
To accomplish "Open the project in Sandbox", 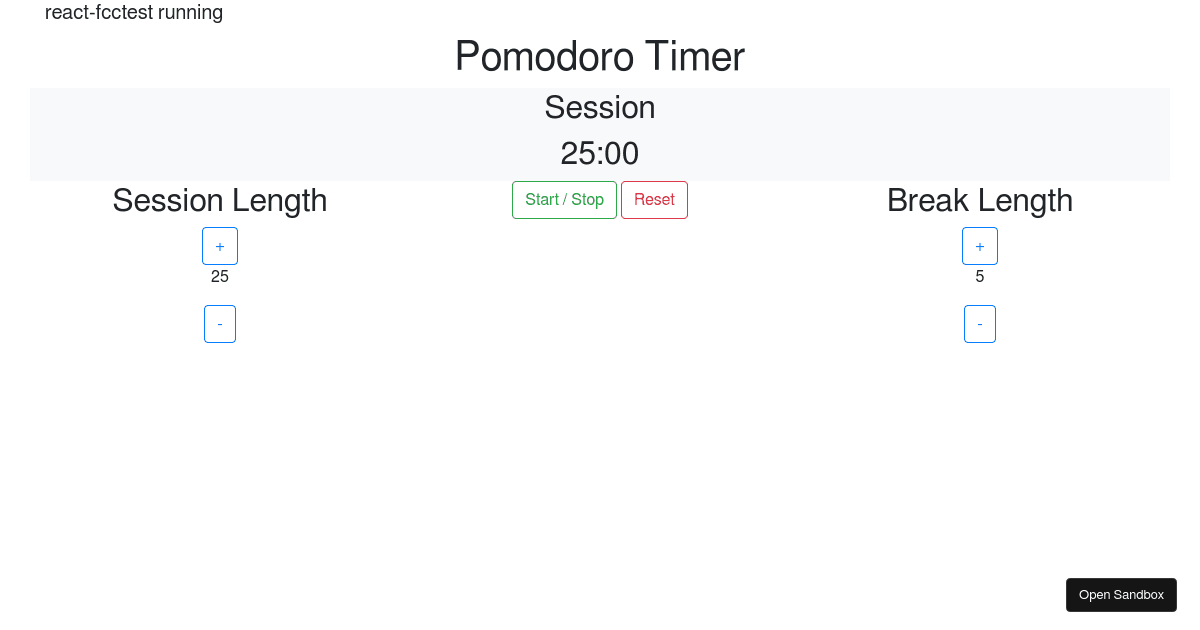I will 1121,594.
